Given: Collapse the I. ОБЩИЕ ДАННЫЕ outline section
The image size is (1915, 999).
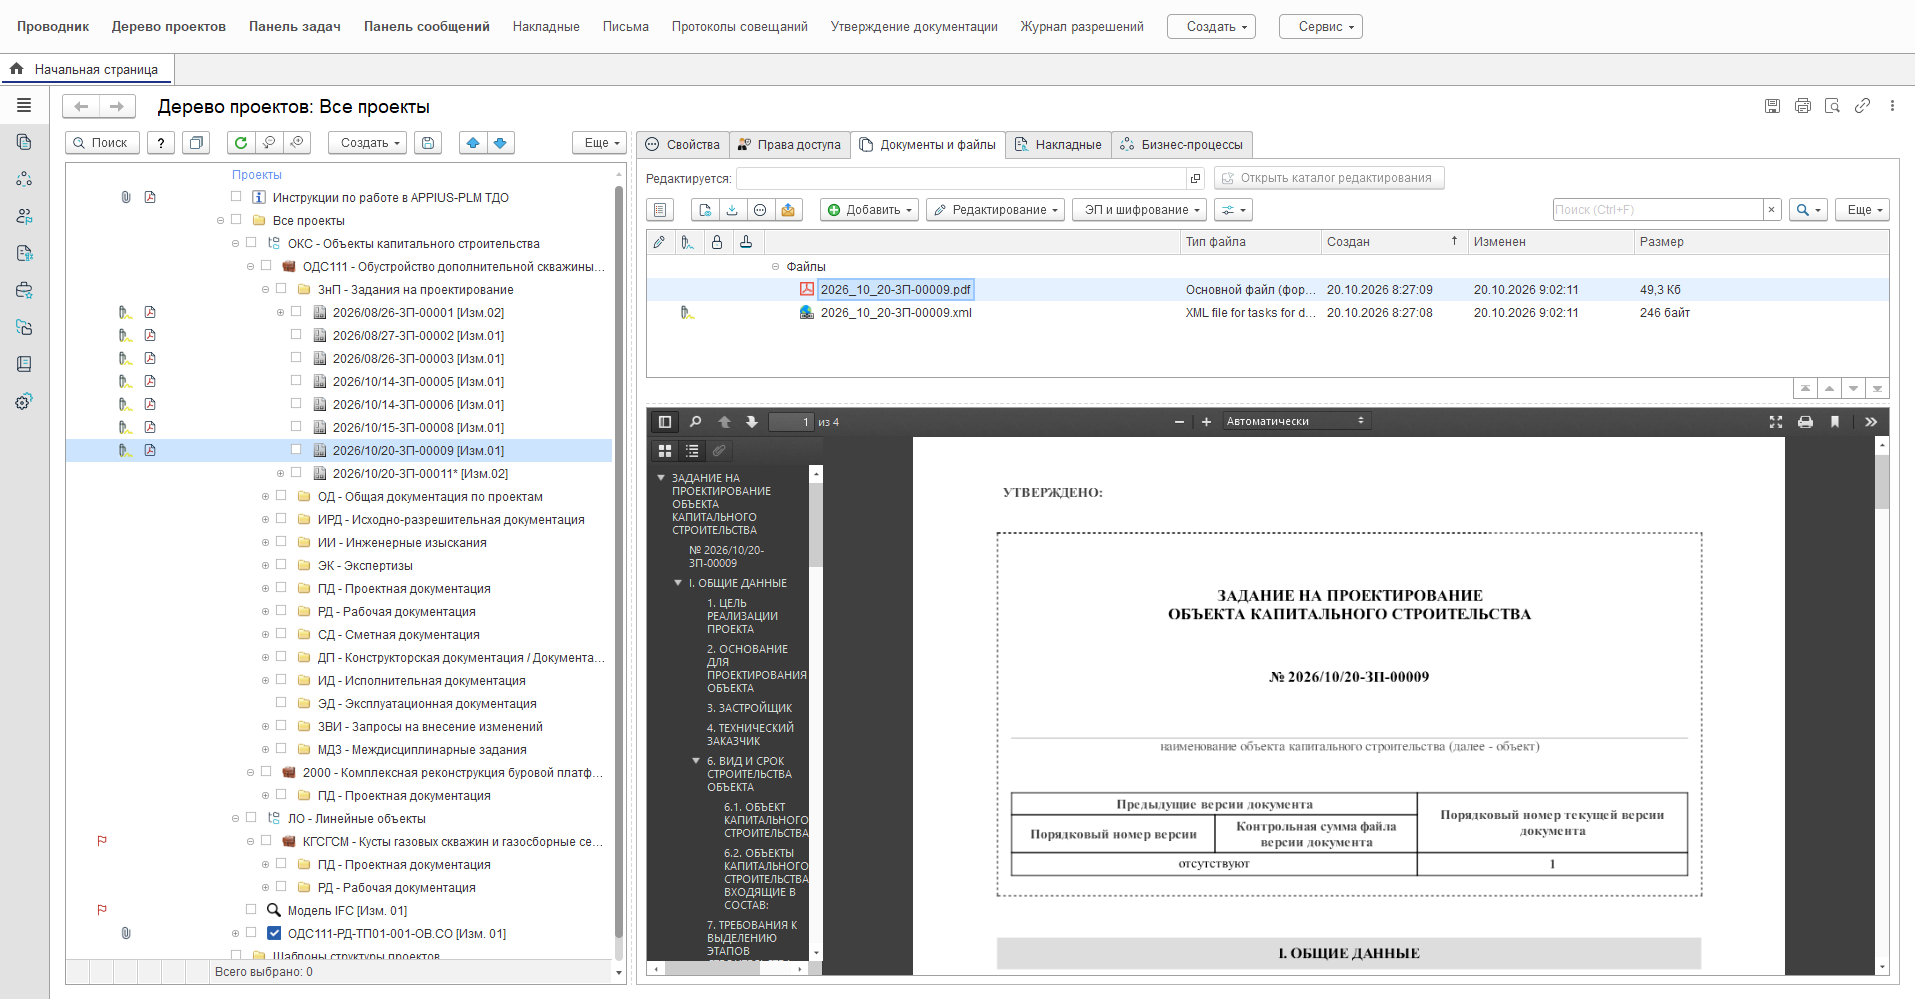Looking at the screenshot, I should click(x=678, y=583).
